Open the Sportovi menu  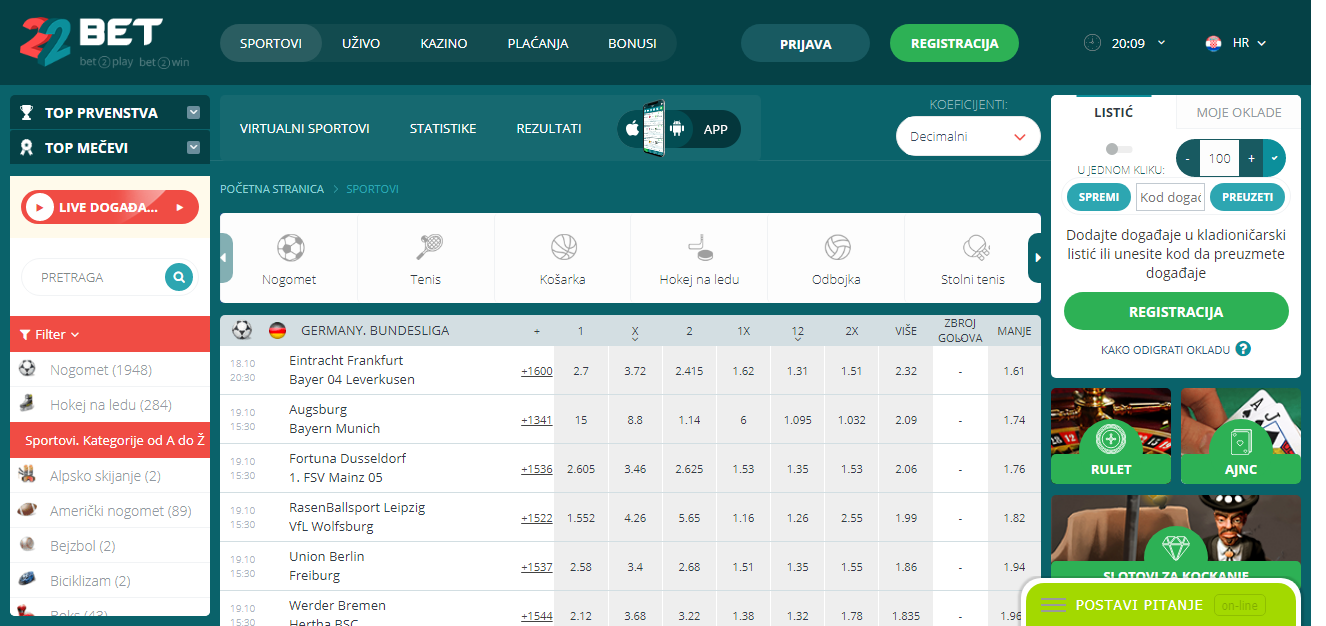[271, 43]
